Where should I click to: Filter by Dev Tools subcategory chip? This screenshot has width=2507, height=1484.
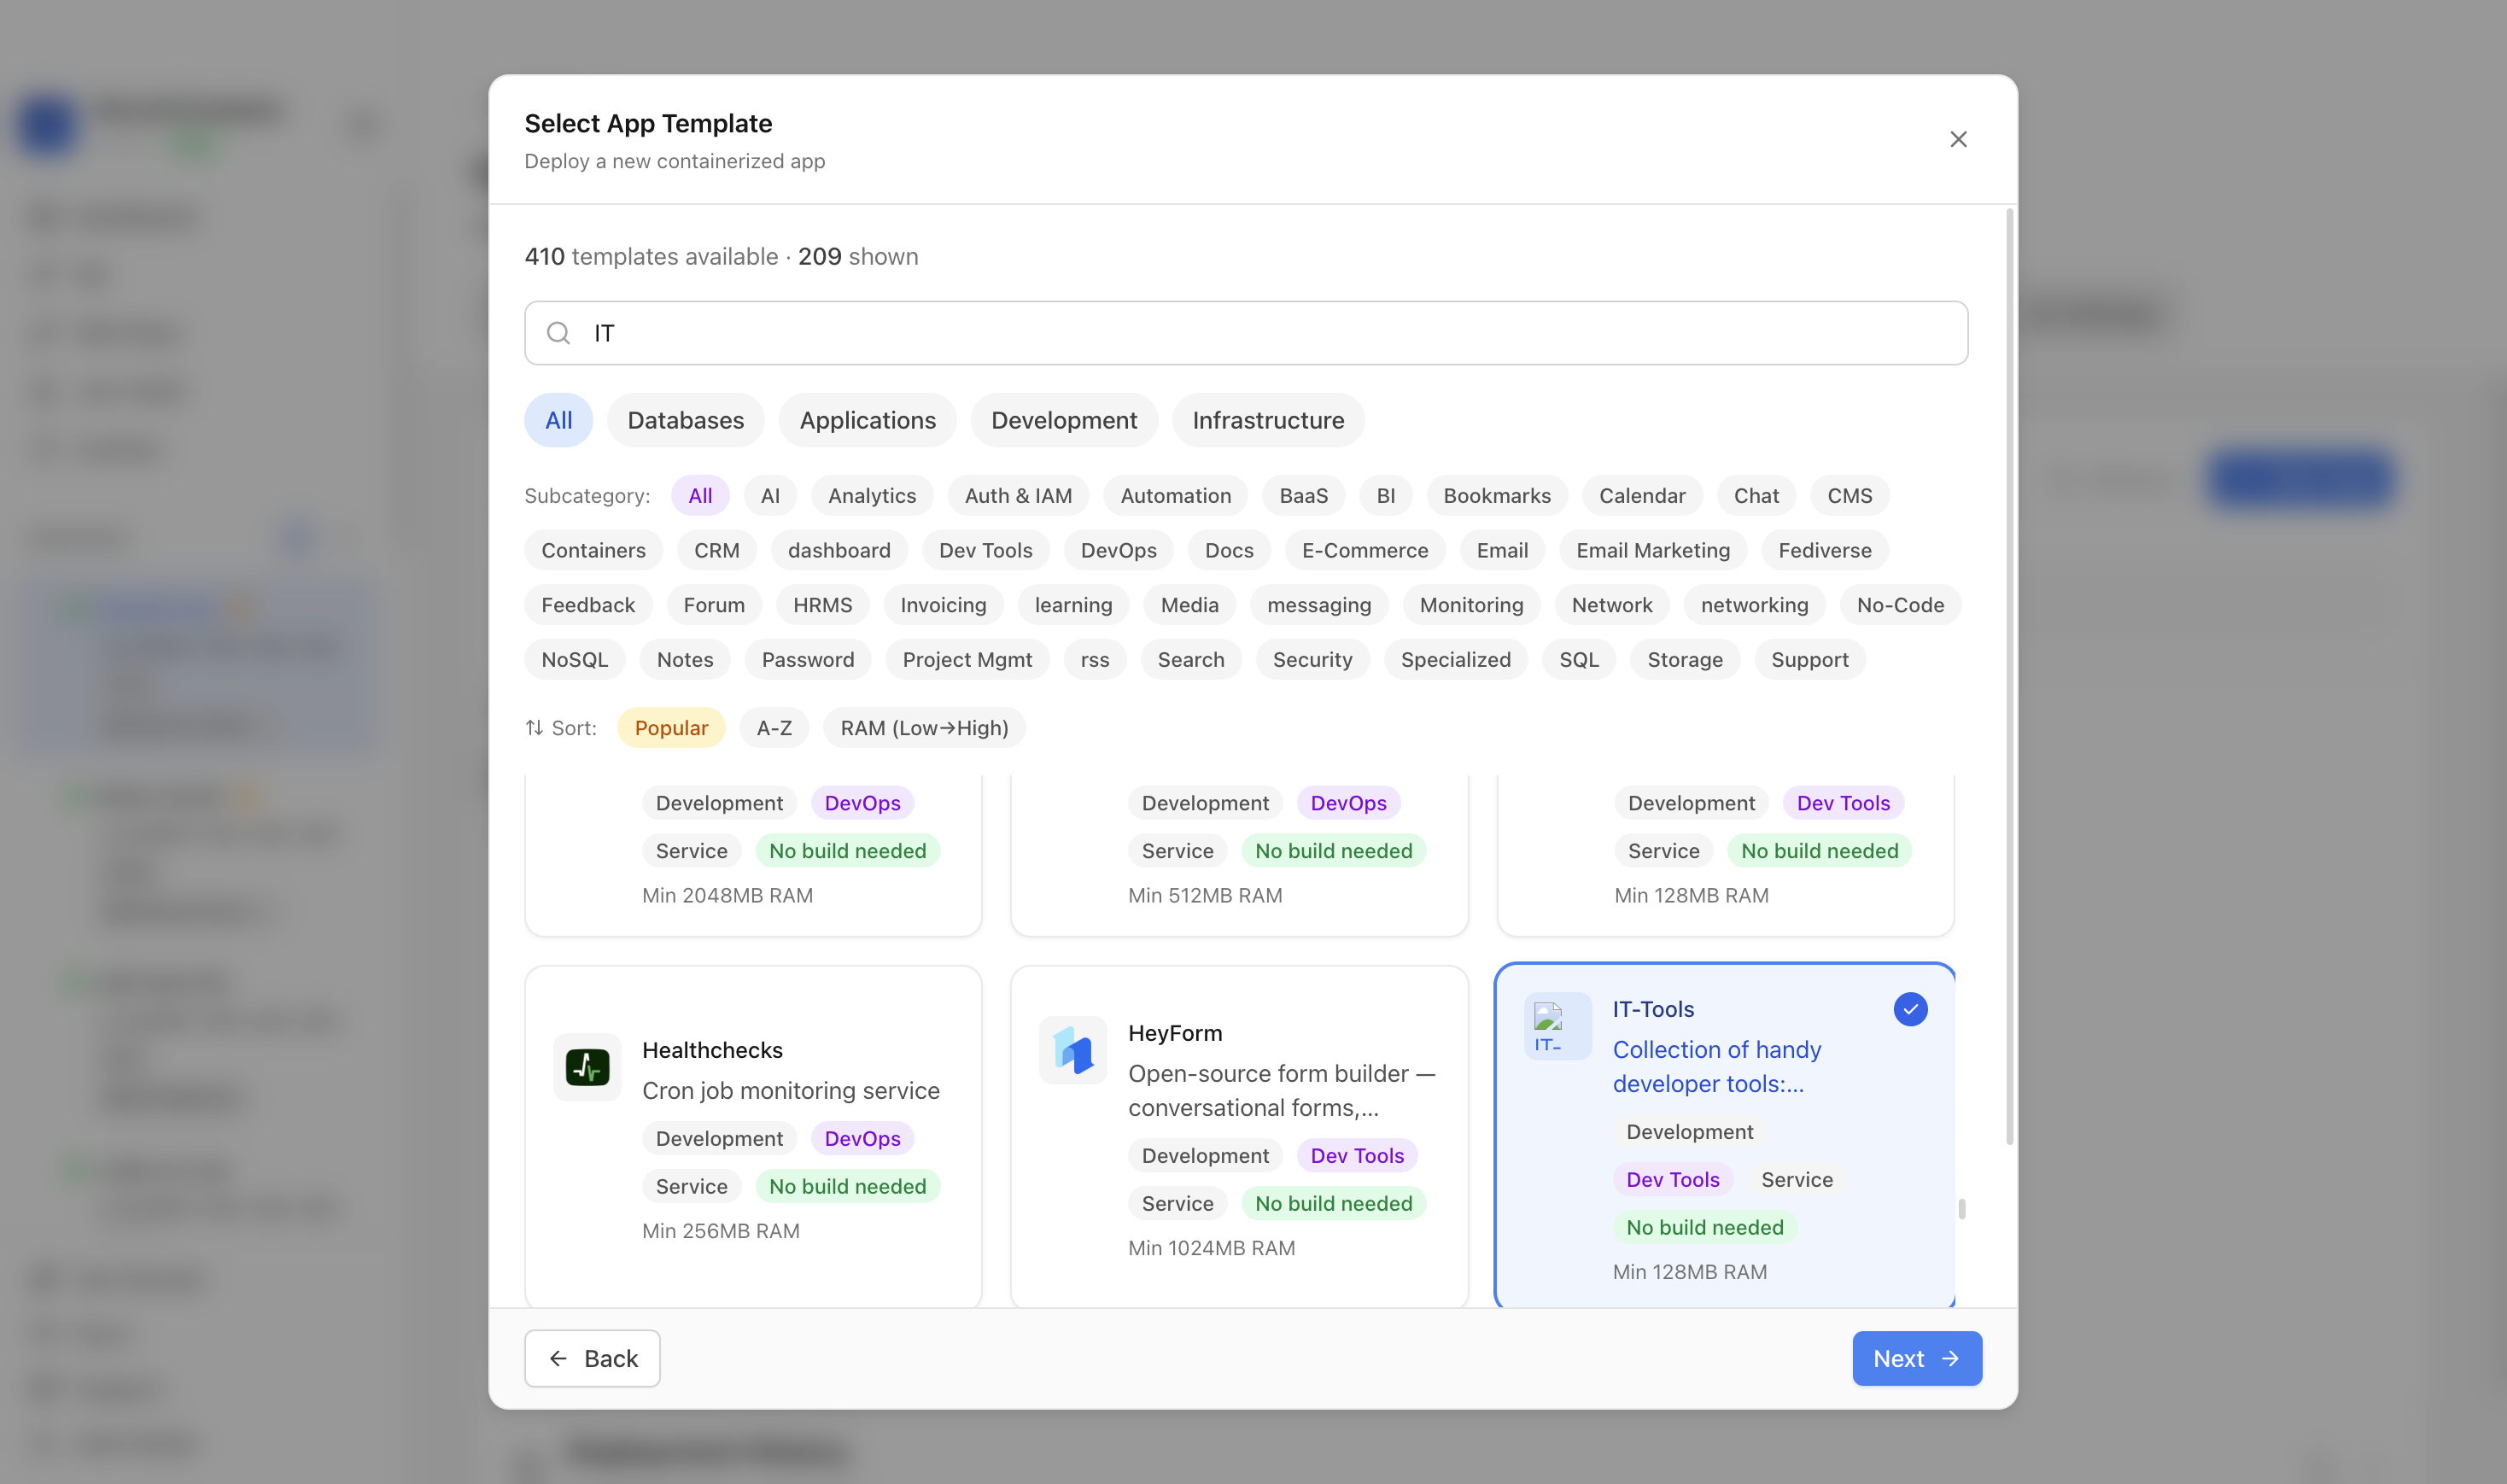985,550
